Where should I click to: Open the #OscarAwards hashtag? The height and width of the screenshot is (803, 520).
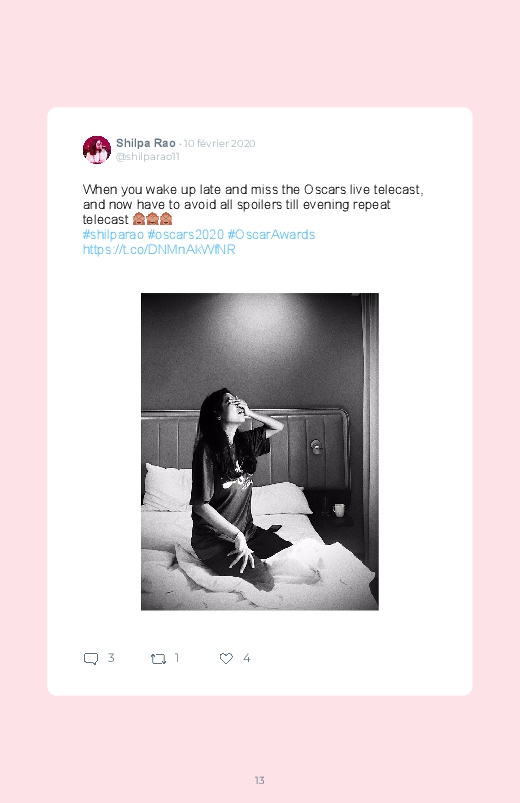point(271,235)
